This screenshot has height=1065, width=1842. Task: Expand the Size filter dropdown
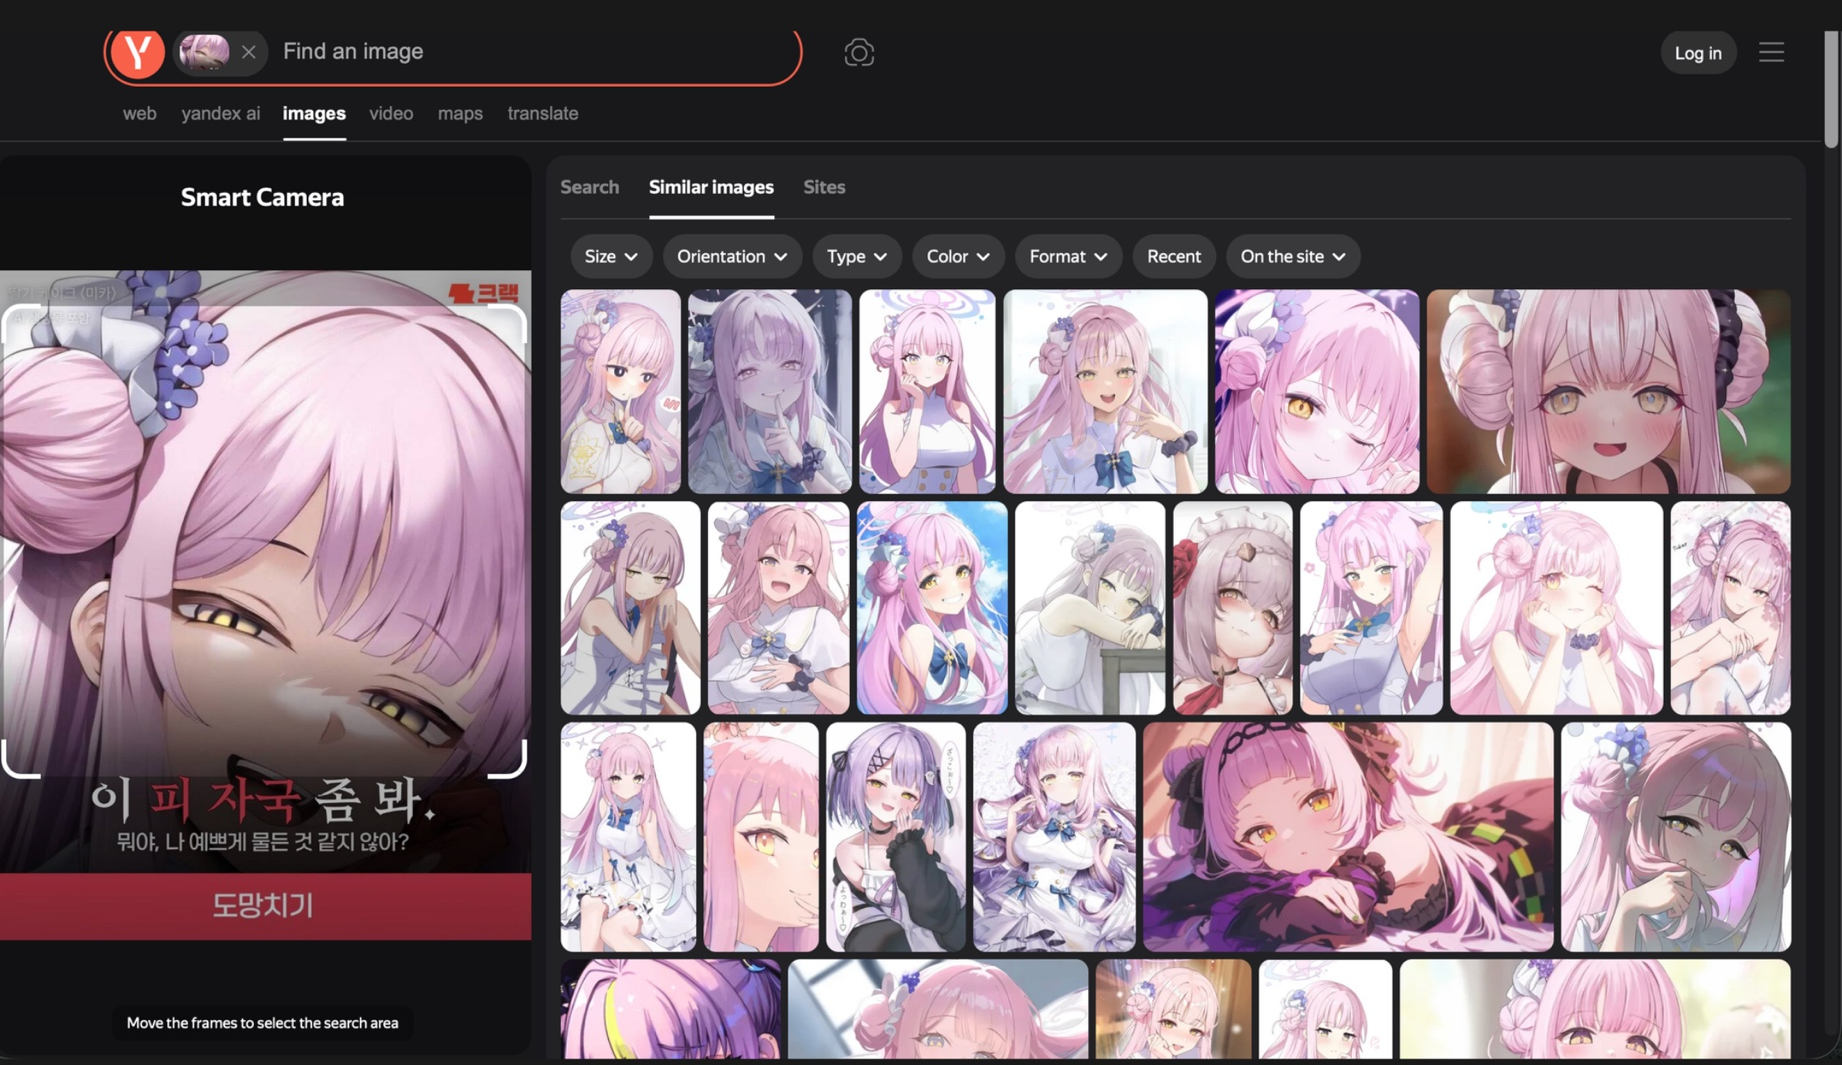(x=611, y=256)
